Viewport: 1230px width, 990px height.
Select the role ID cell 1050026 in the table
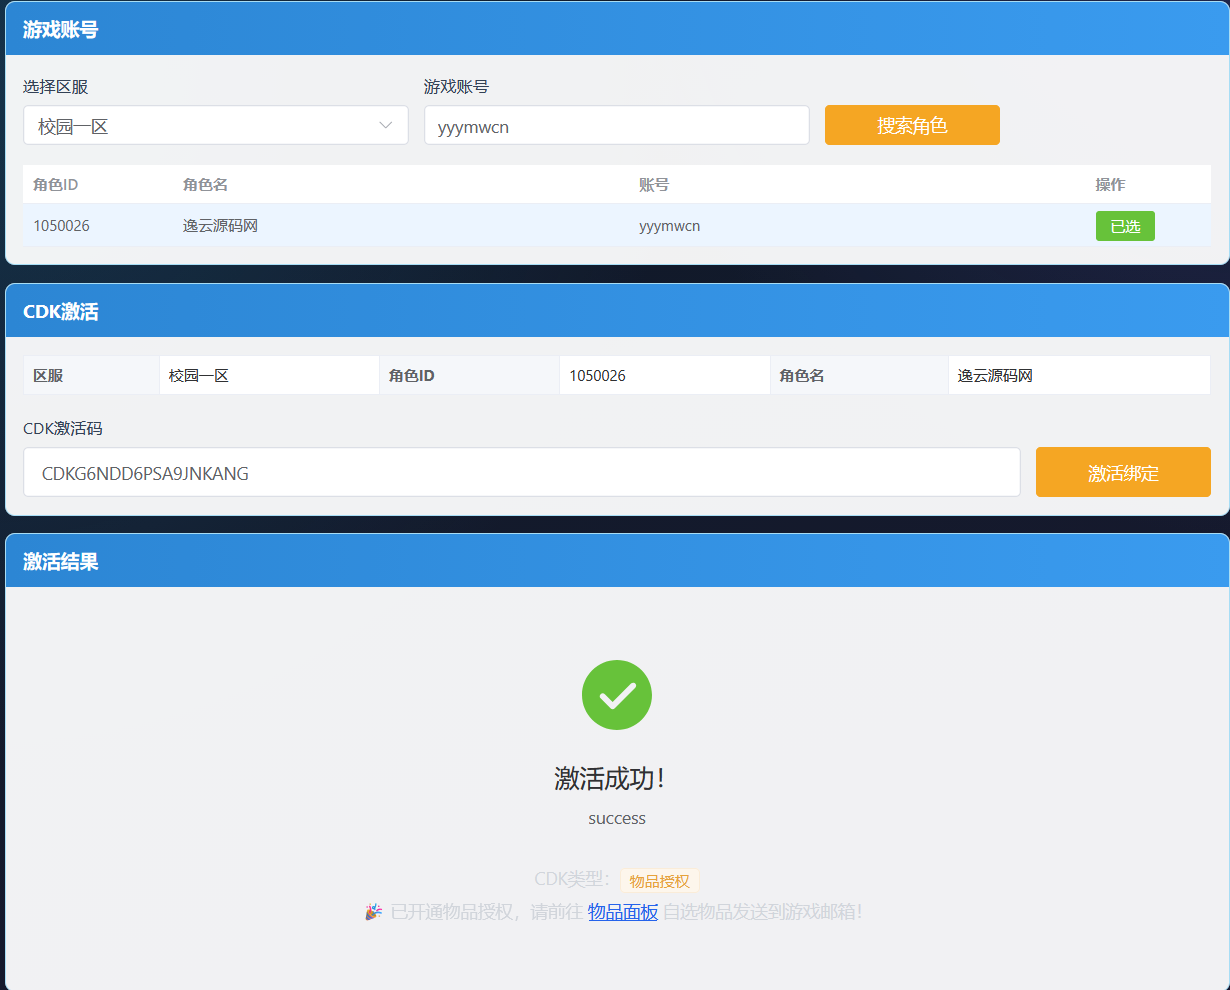pos(62,226)
